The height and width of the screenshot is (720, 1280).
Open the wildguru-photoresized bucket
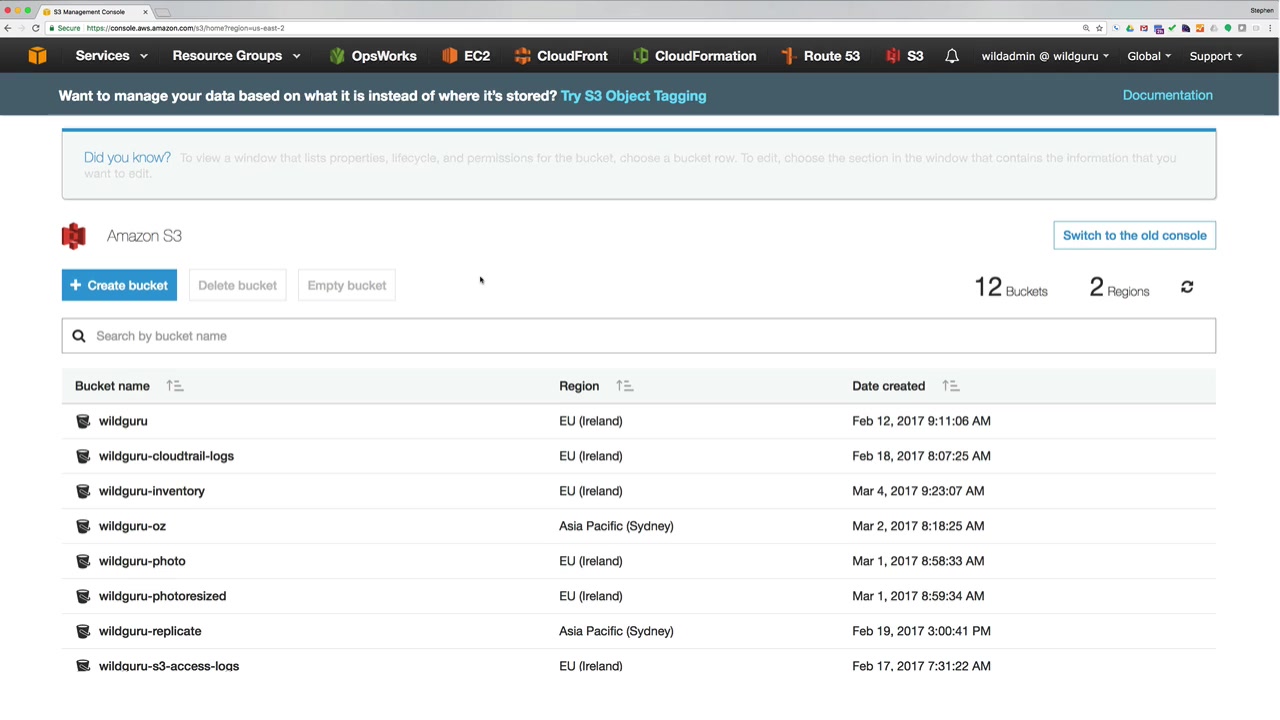[162, 596]
